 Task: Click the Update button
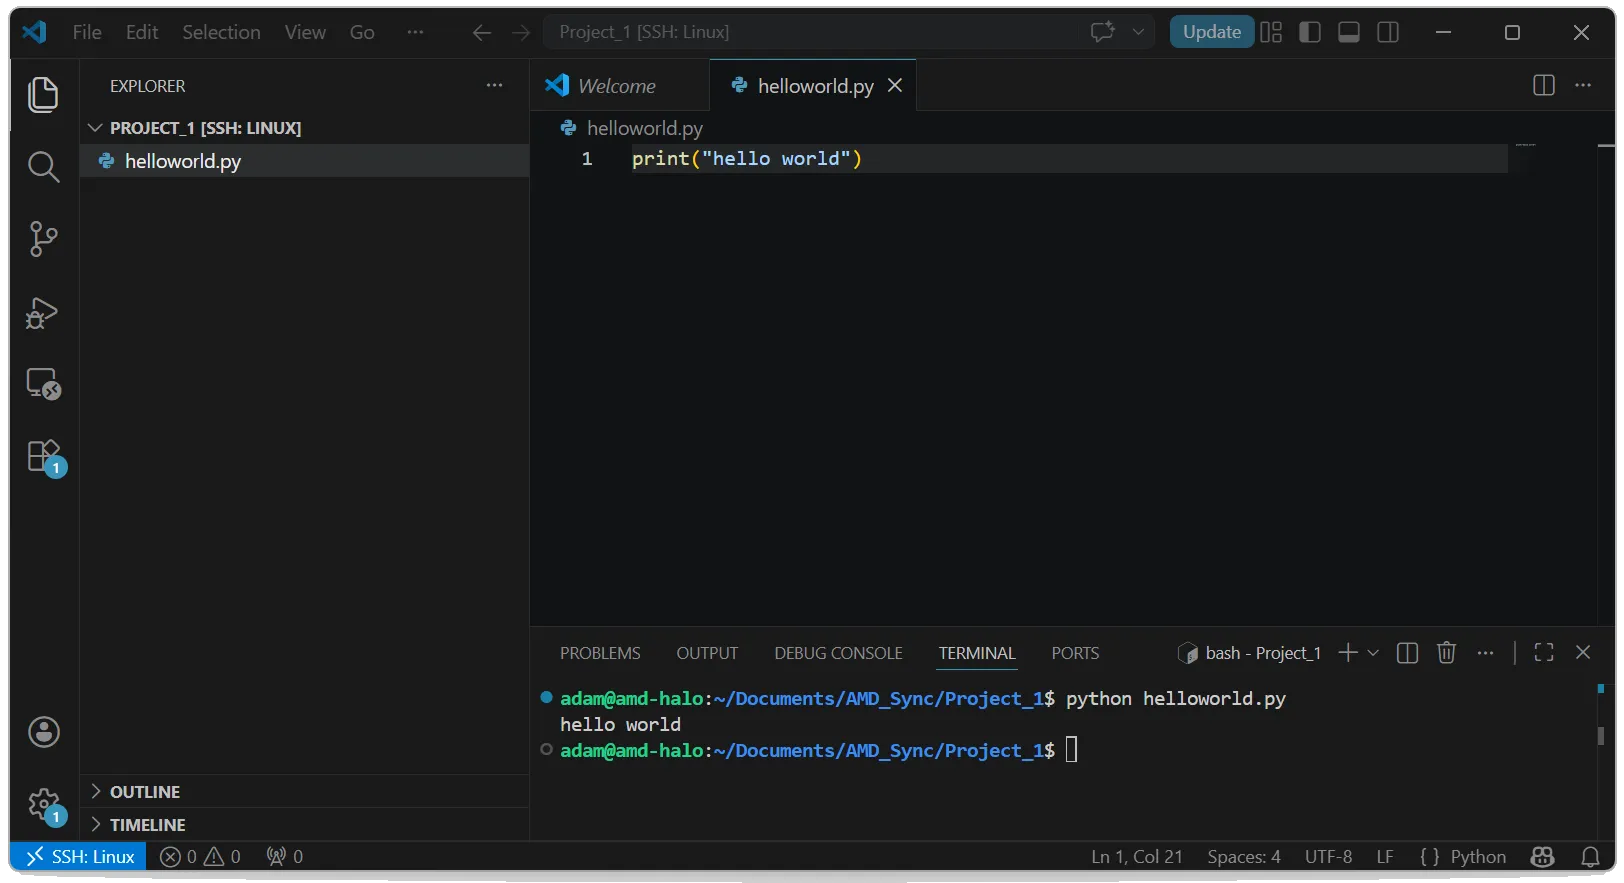1212,32
